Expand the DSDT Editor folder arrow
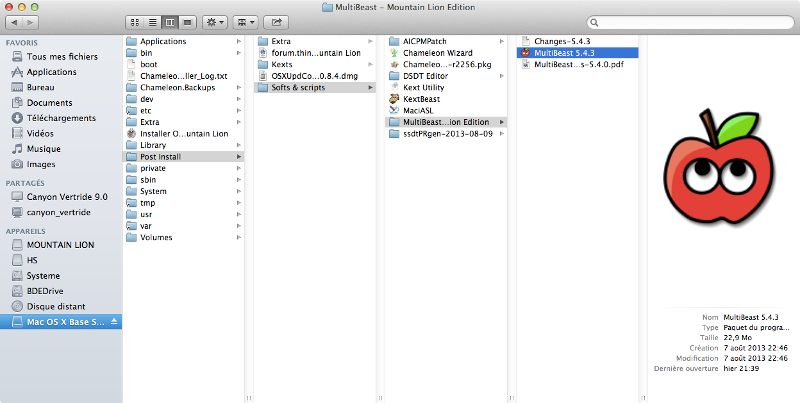 502,76
